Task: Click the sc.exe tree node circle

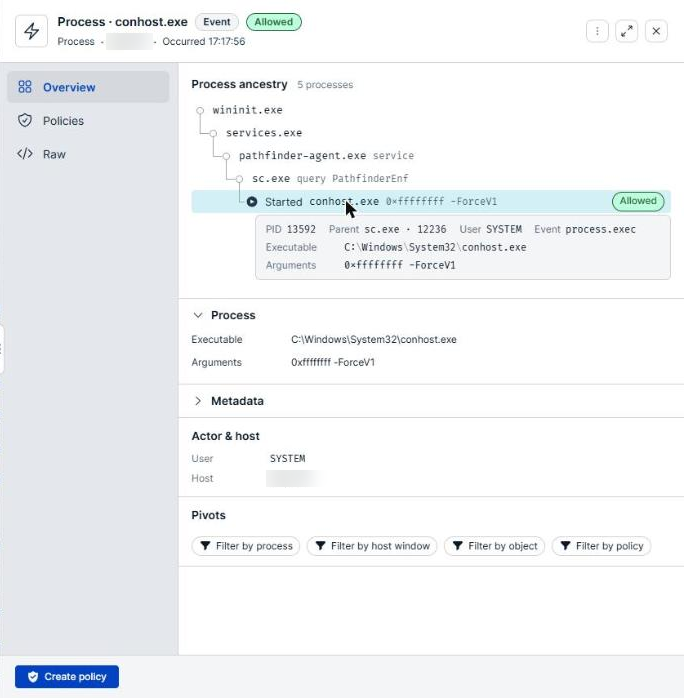Action: click(x=239, y=179)
